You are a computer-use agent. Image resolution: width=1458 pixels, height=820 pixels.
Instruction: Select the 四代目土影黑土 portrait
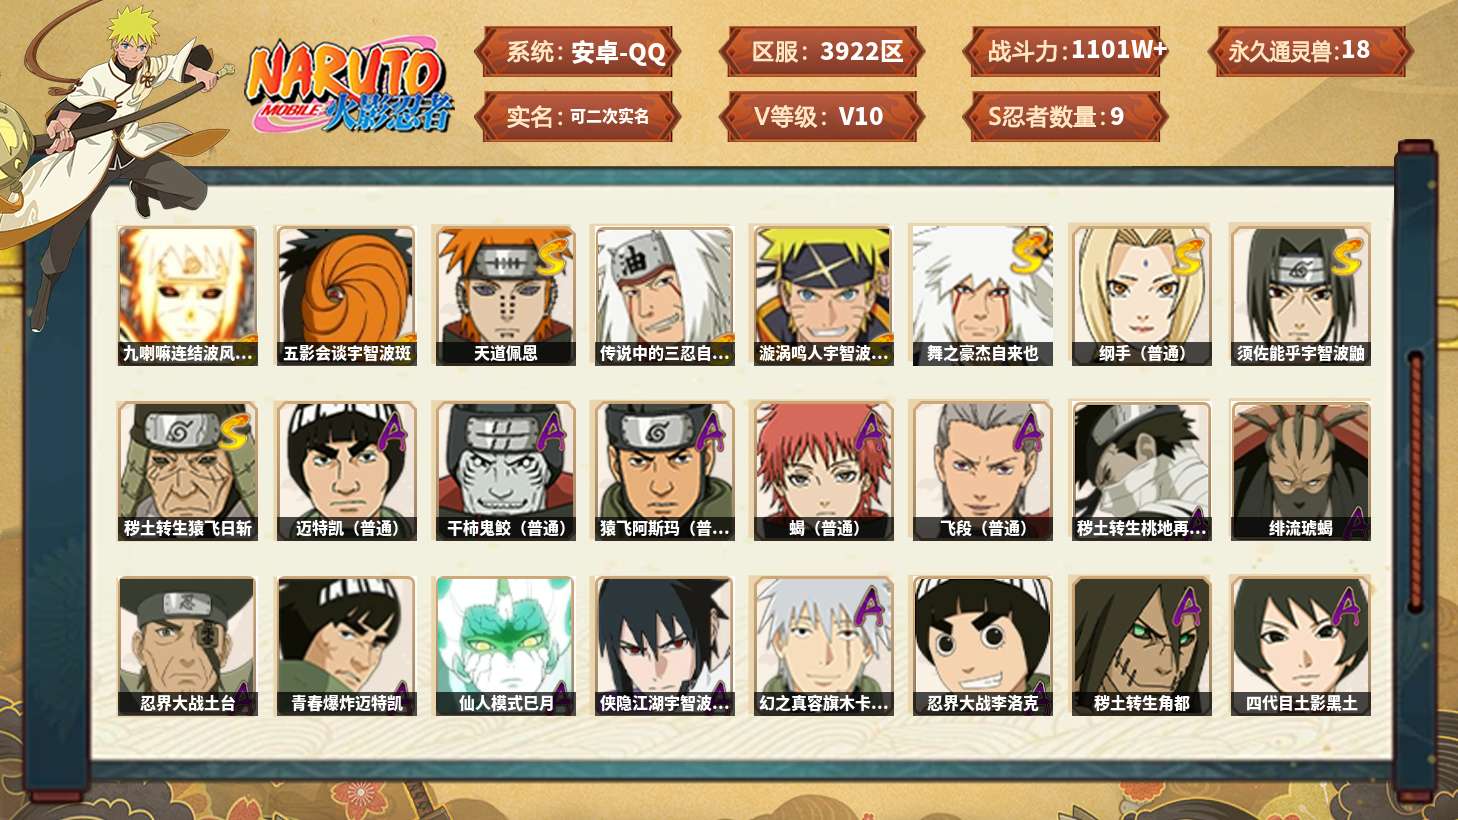(1300, 646)
